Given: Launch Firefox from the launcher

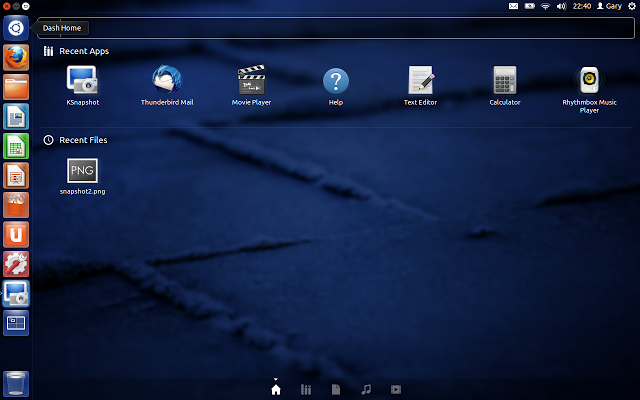Looking at the screenshot, I should tap(16, 58).
